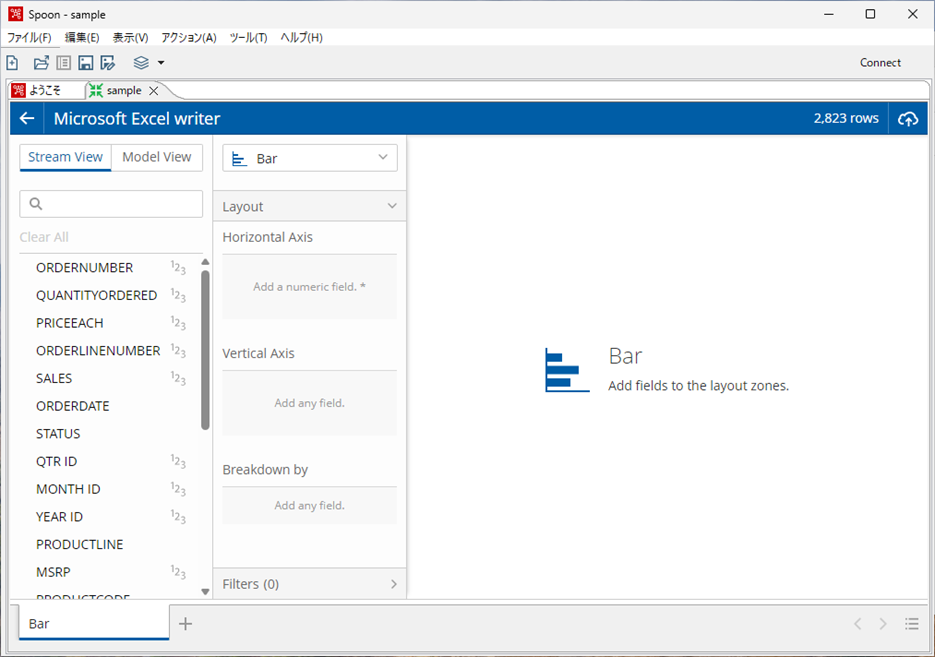Click the Open file toolbar icon

(41, 63)
